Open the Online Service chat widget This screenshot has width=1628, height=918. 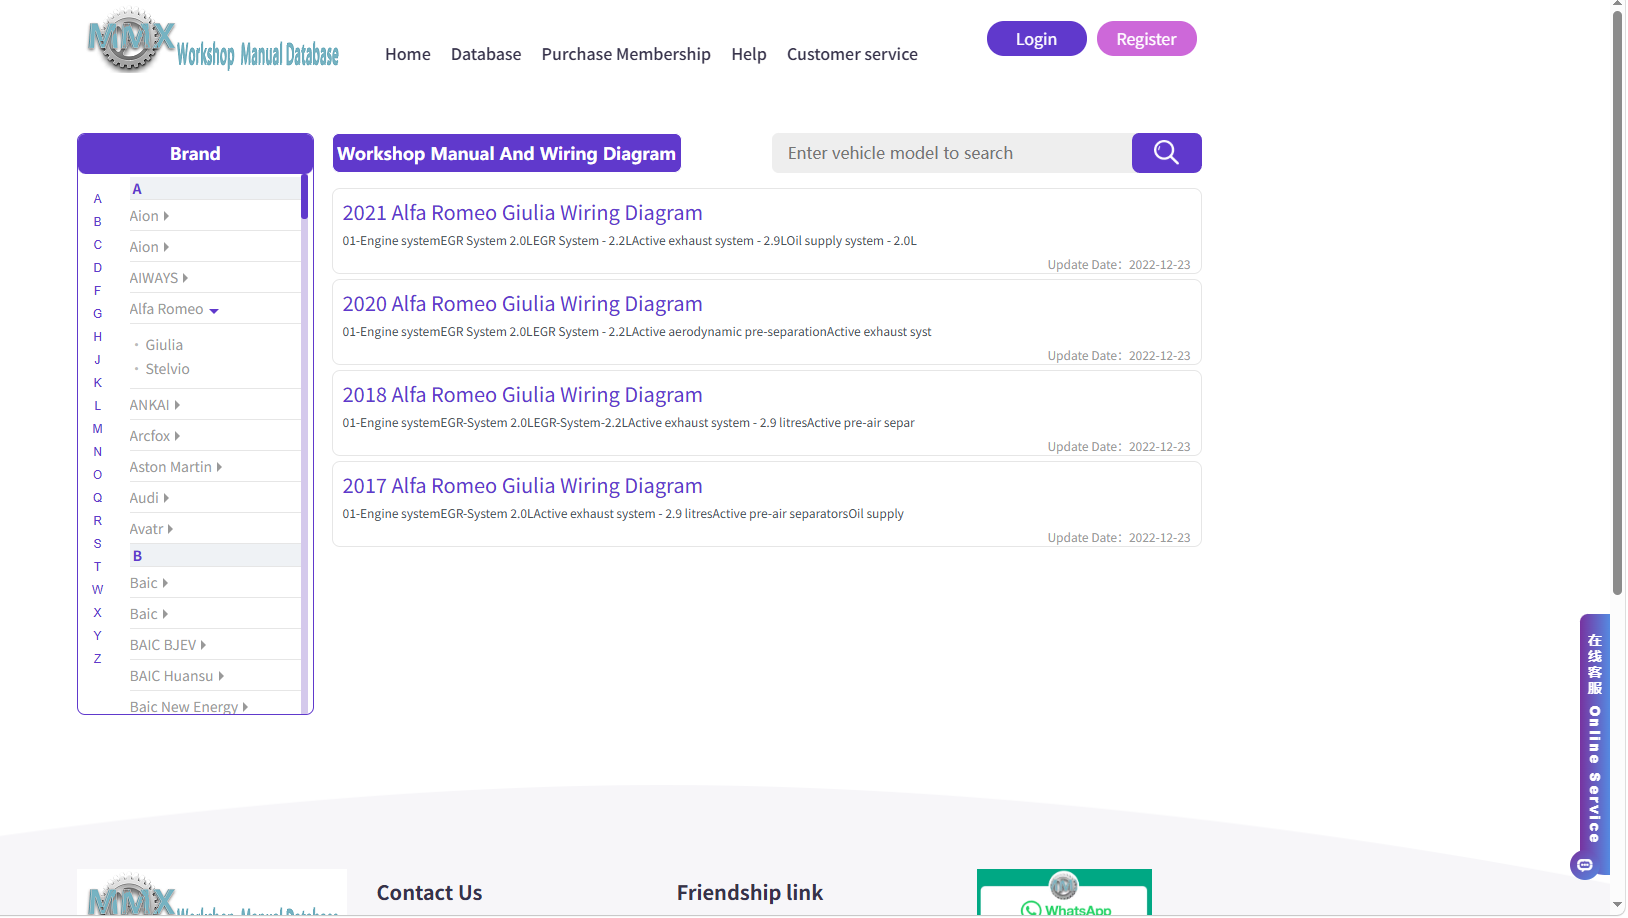tap(1592, 746)
